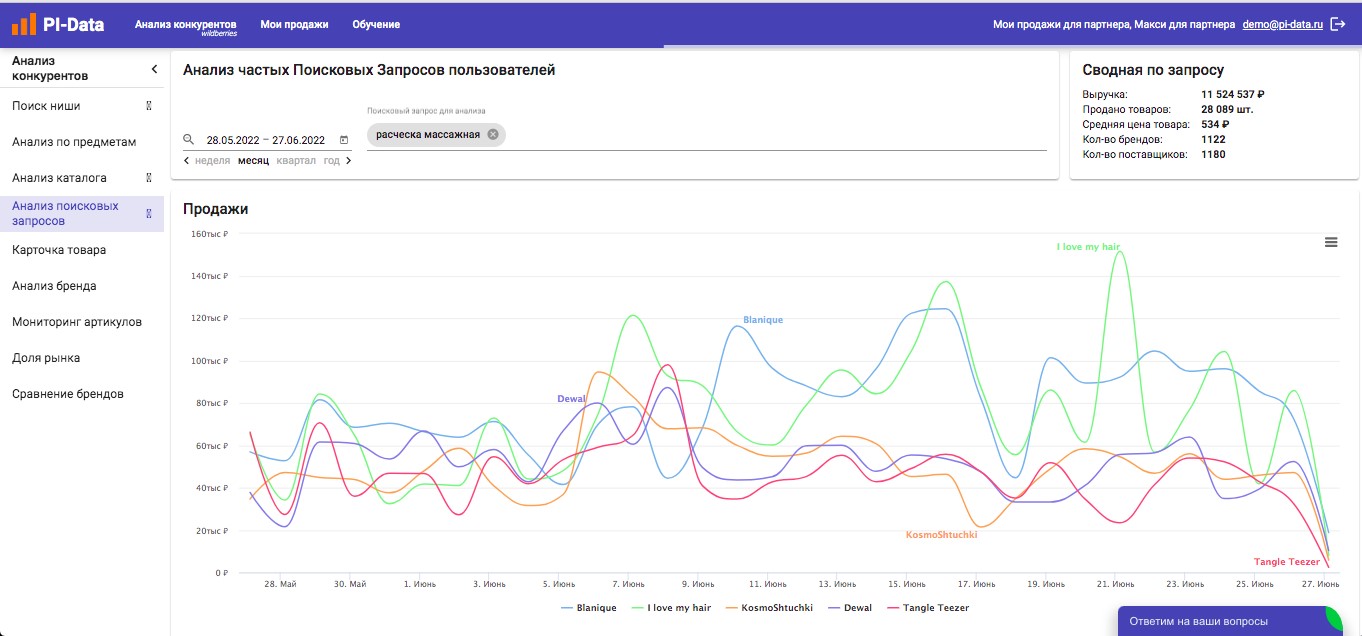This screenshot has height=636, width=1362.
Task: Click the Продажи chart heading
Action: [215, 209]
